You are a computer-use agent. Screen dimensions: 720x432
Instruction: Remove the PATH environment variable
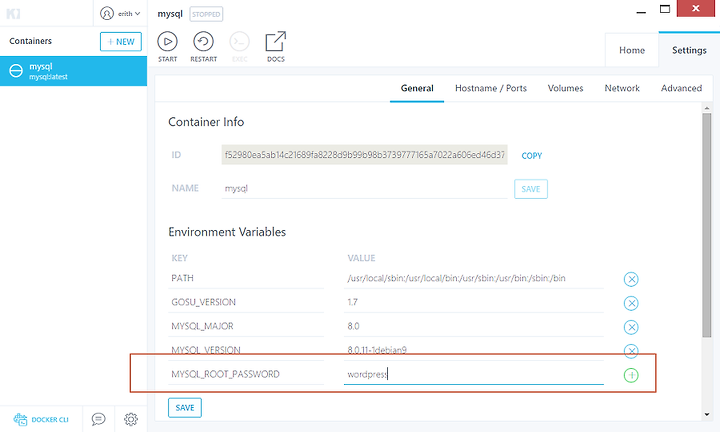pyautogui.click(x=631, y=279)
